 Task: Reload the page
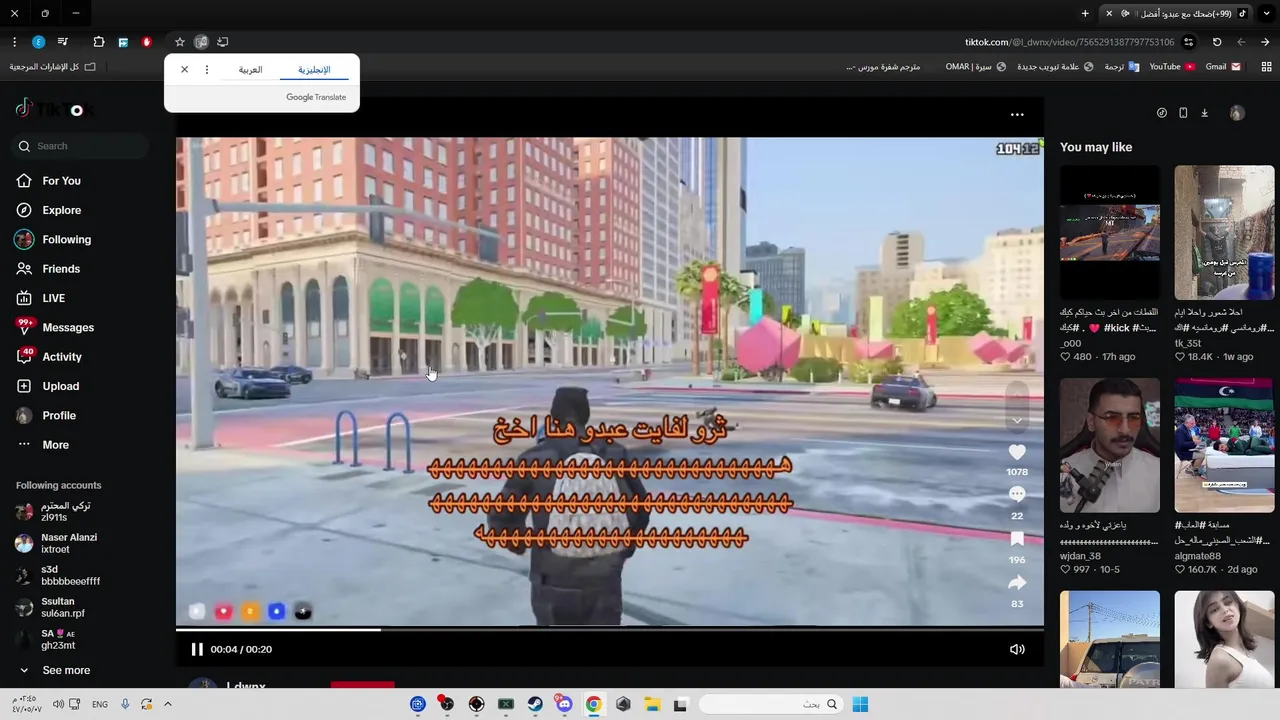pyautogui.click(x=1217, y=42)
